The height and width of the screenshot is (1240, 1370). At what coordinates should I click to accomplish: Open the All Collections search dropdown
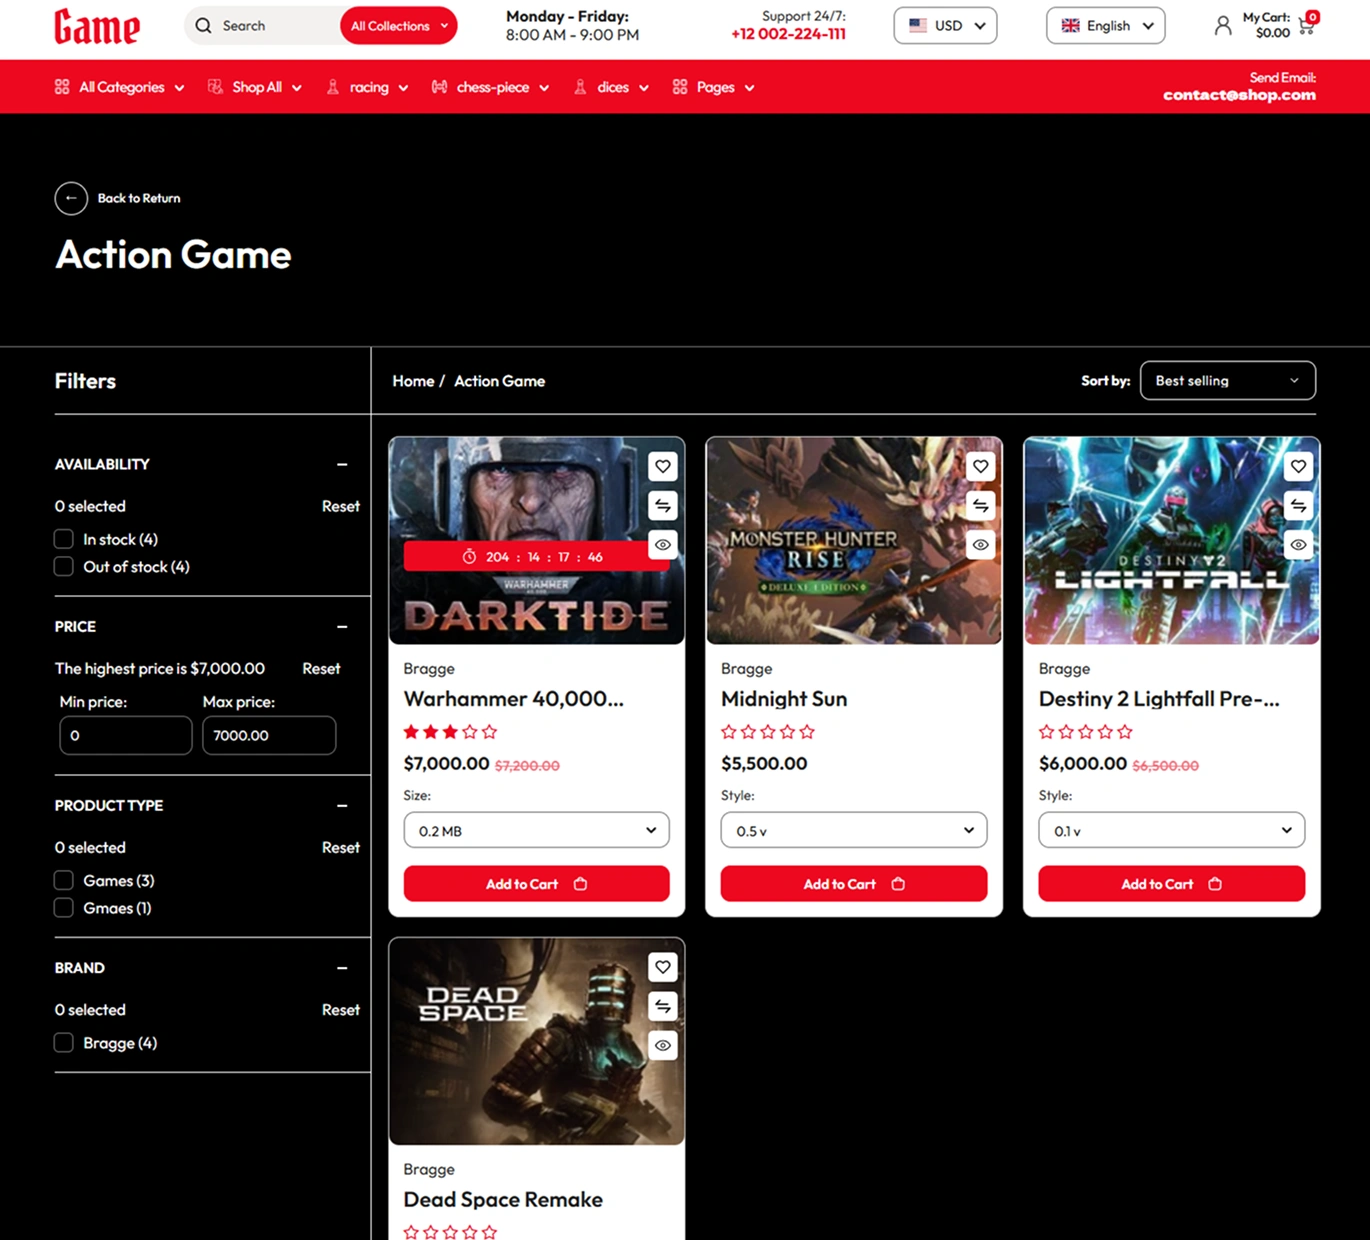pyautogui.click(x=399, y=26)
